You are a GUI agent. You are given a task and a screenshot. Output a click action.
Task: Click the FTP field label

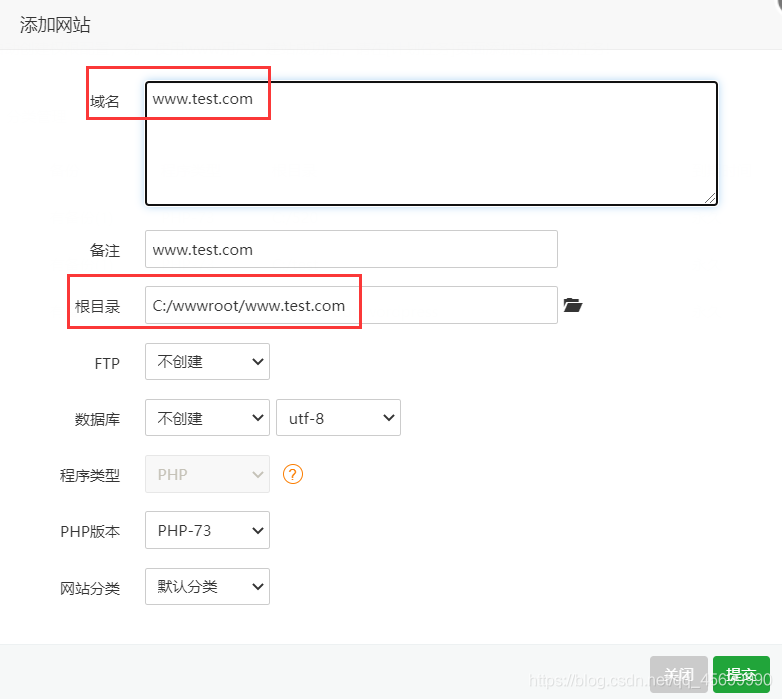click(107, 363)
